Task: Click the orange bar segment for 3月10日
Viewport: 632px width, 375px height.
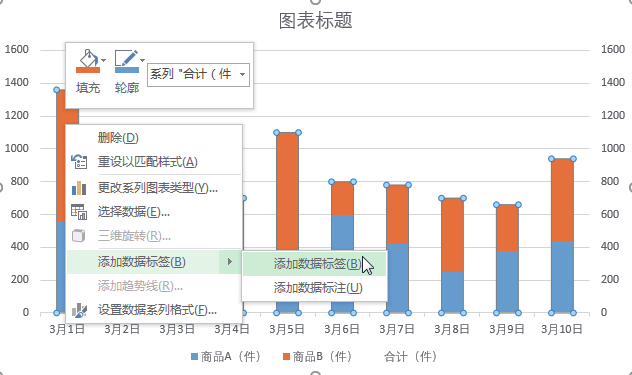Action: tap(562, 200)
